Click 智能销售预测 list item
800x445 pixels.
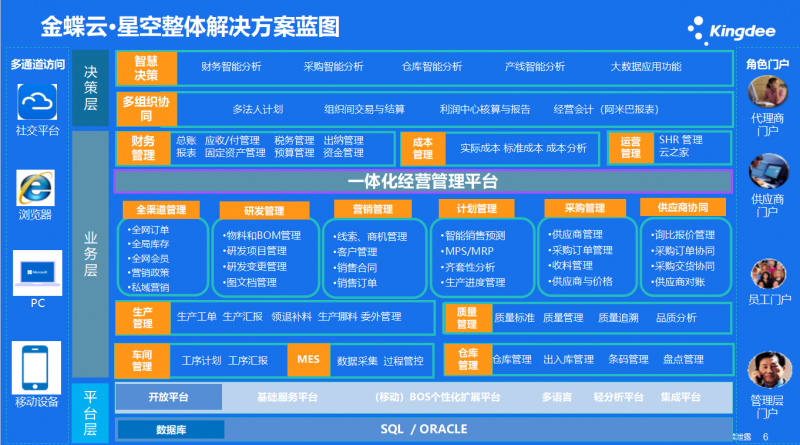coord(473,235)
